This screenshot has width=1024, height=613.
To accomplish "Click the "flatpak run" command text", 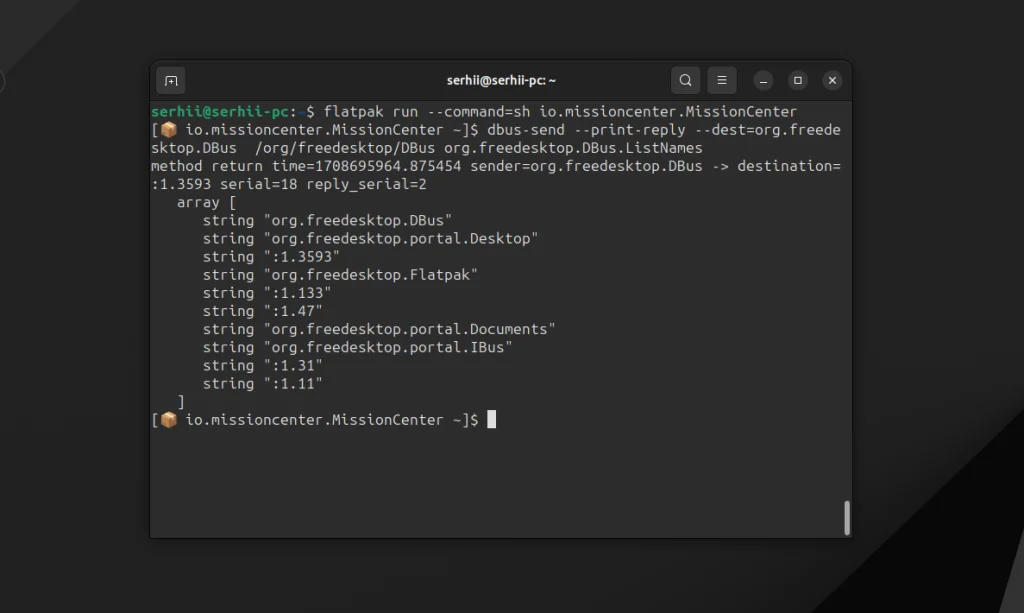I will 364,112.
